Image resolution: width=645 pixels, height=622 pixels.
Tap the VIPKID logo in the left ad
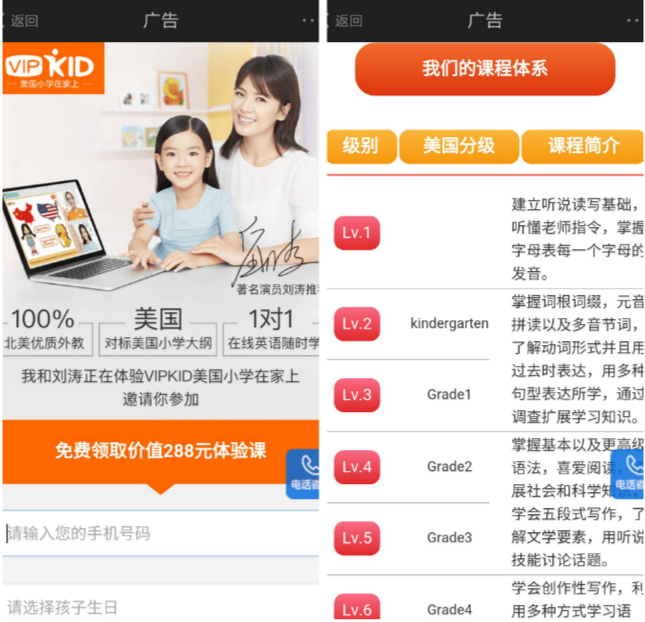[53, 68]
